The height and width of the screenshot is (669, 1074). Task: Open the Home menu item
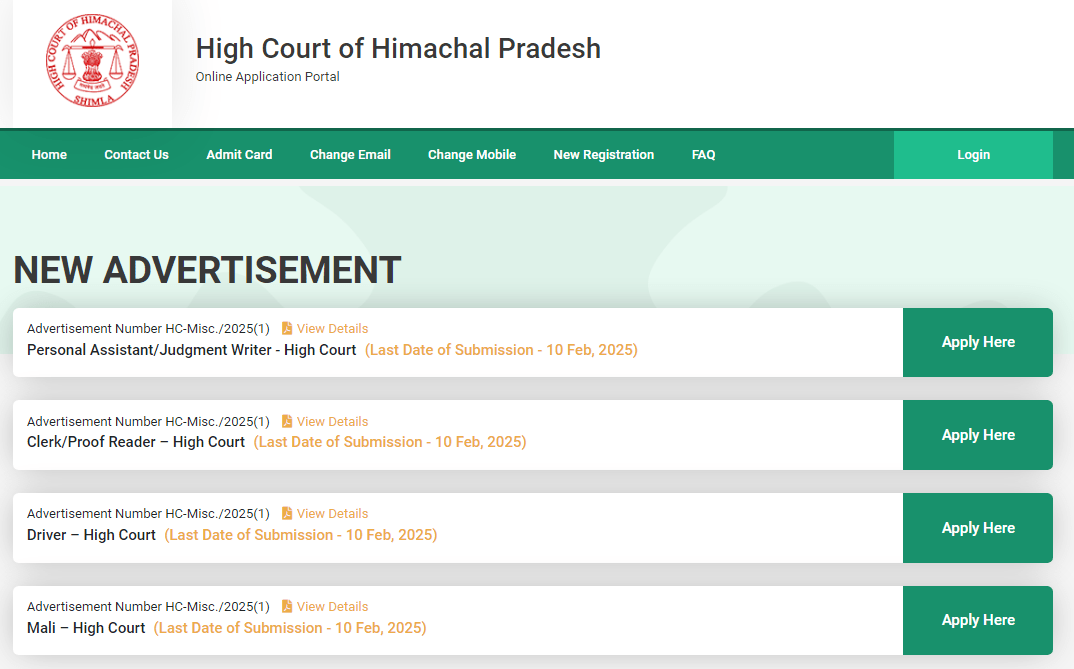(49, 155)
